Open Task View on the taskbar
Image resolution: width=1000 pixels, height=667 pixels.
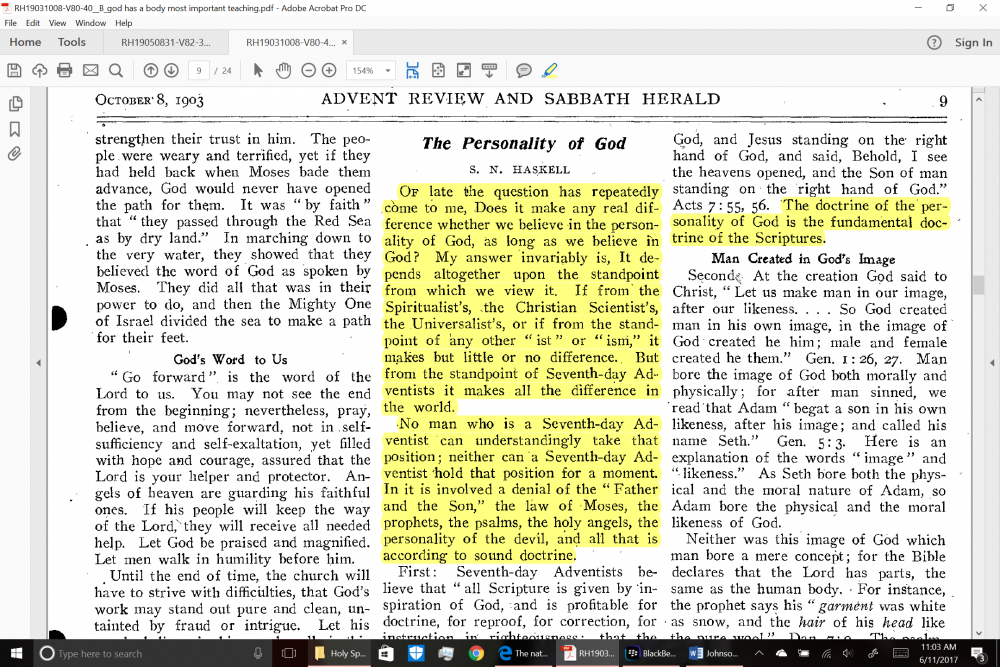(x=289, y=653)
